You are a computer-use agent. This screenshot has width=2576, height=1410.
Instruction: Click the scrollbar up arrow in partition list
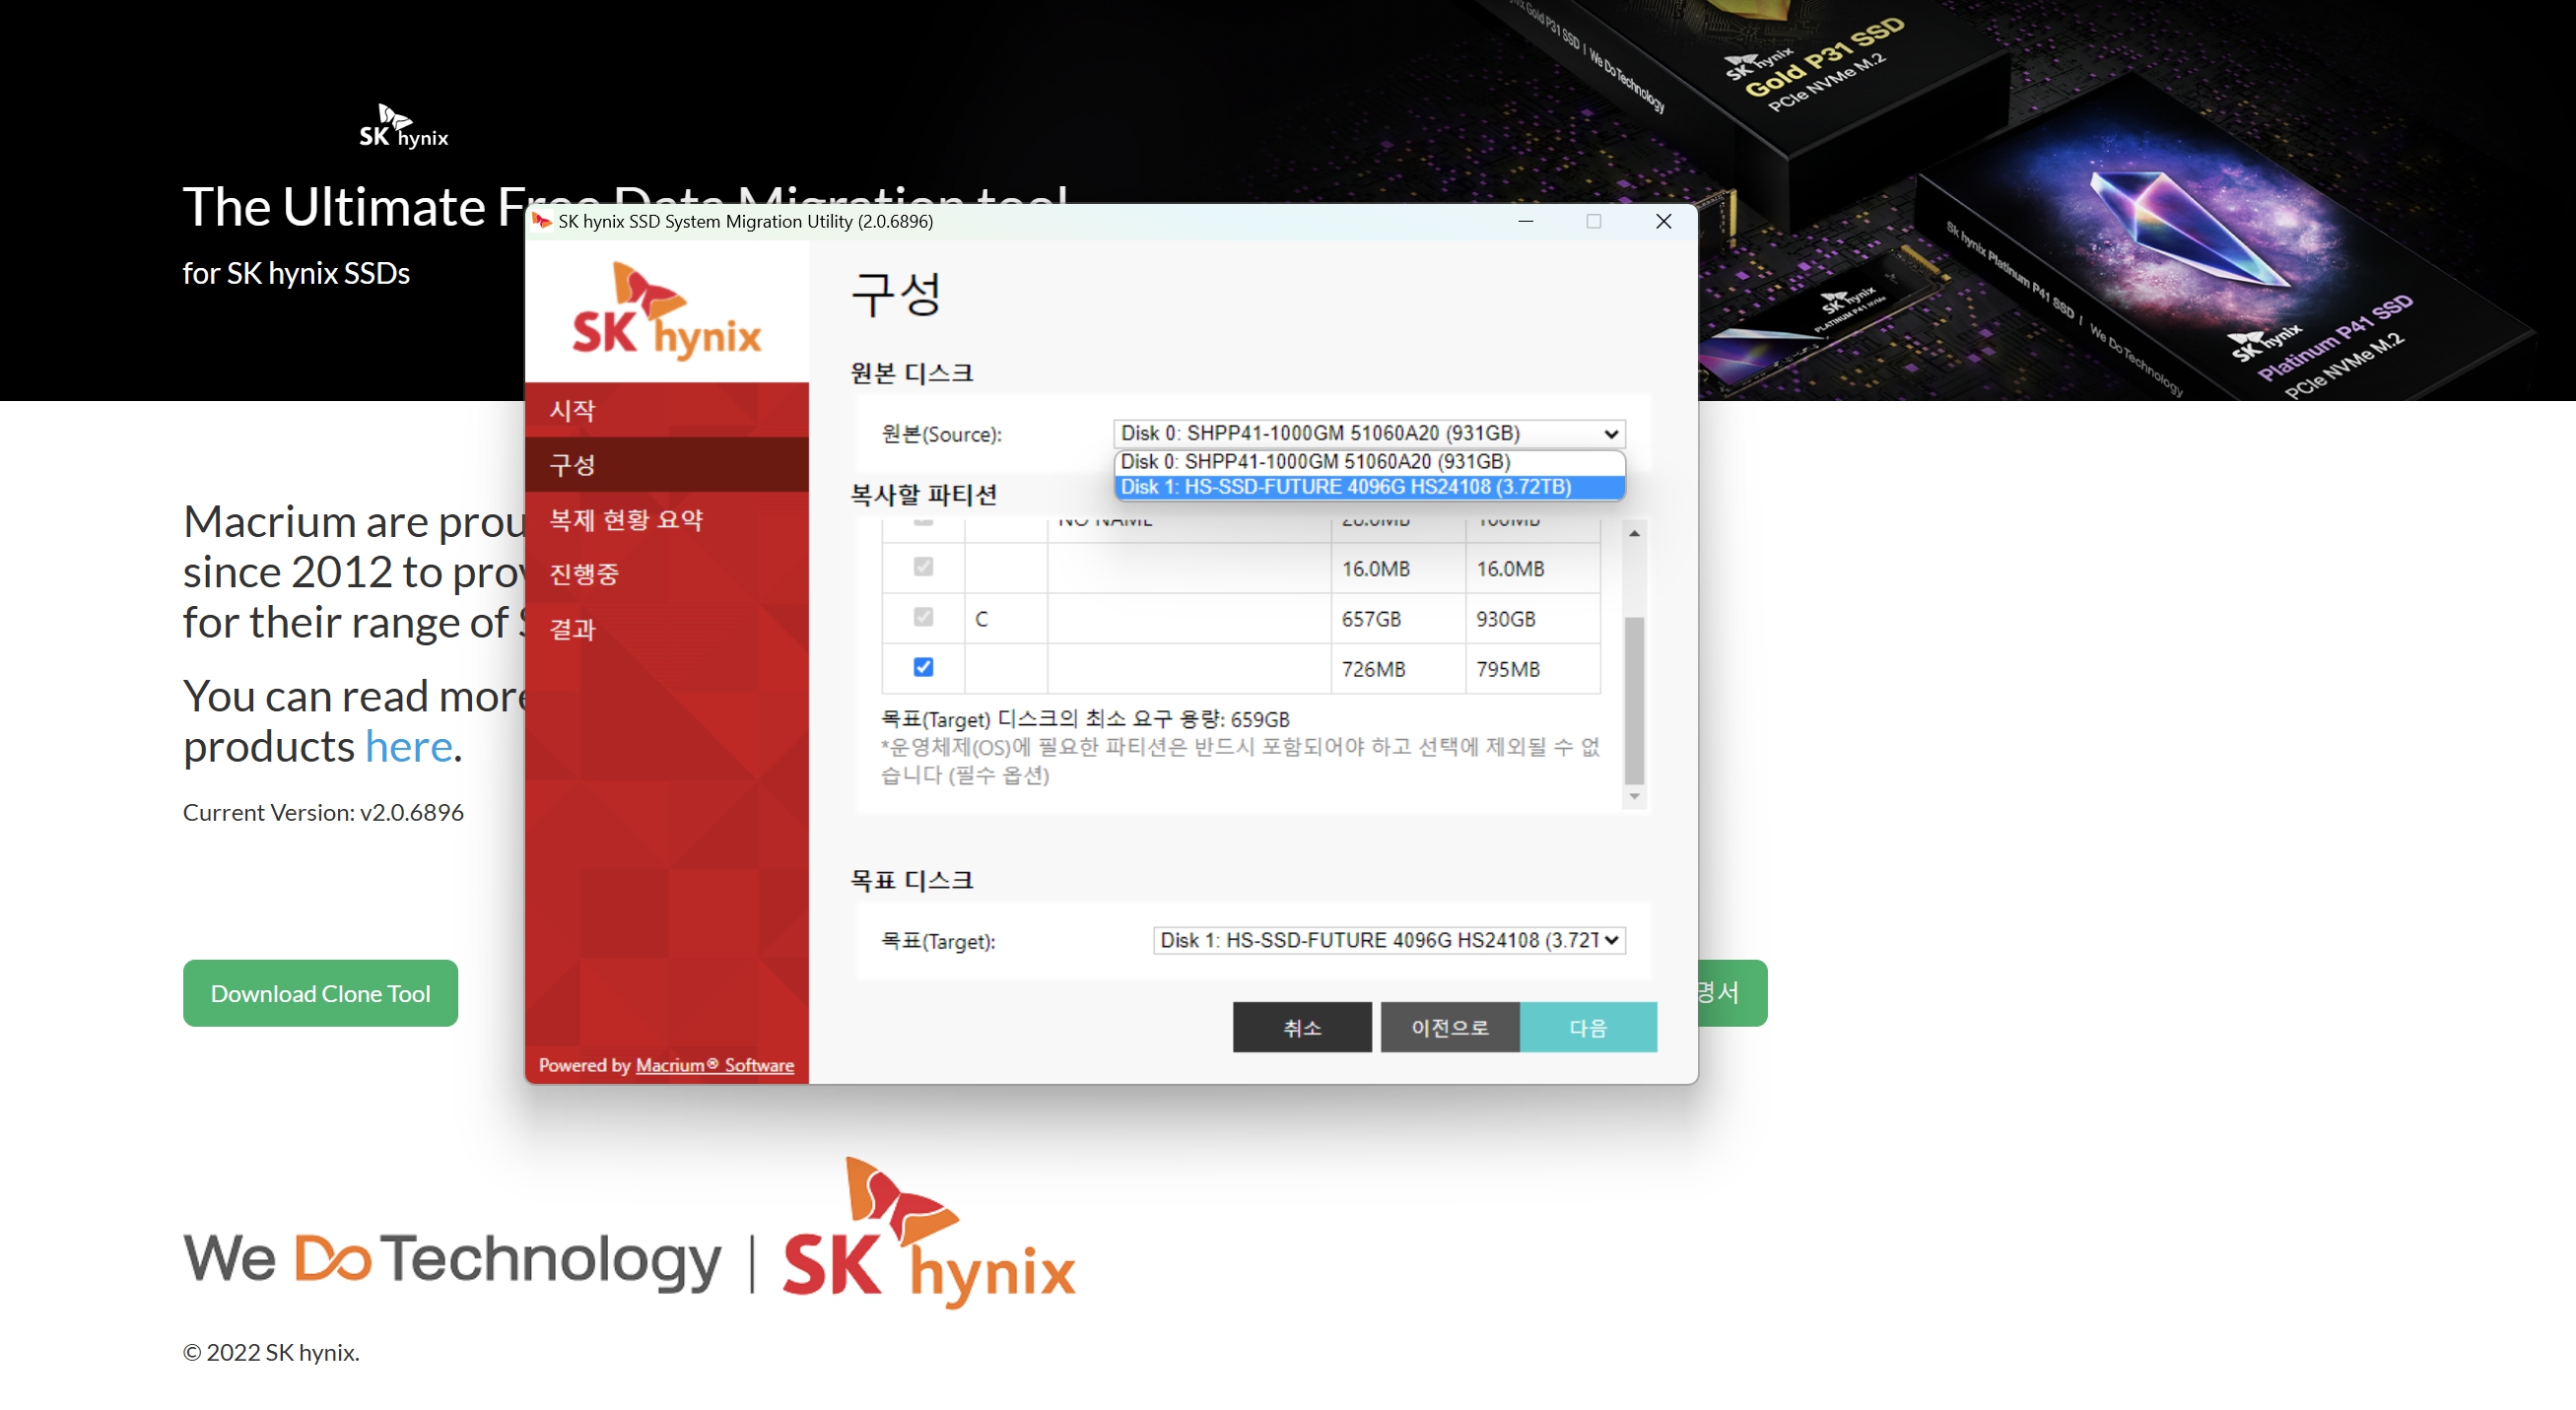(x=1634, y=534)
